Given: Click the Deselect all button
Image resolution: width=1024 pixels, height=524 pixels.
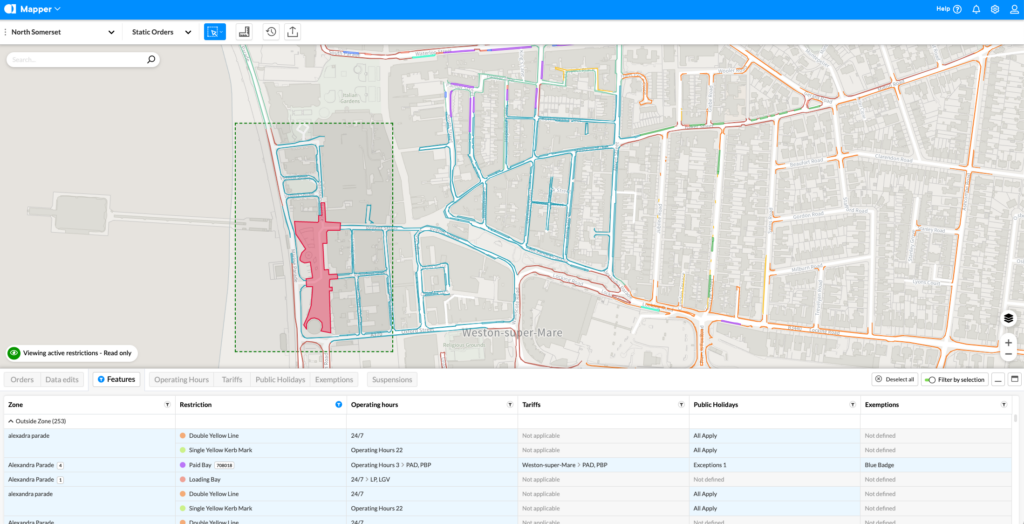Looking at the screenshot, I should [893, 380].
